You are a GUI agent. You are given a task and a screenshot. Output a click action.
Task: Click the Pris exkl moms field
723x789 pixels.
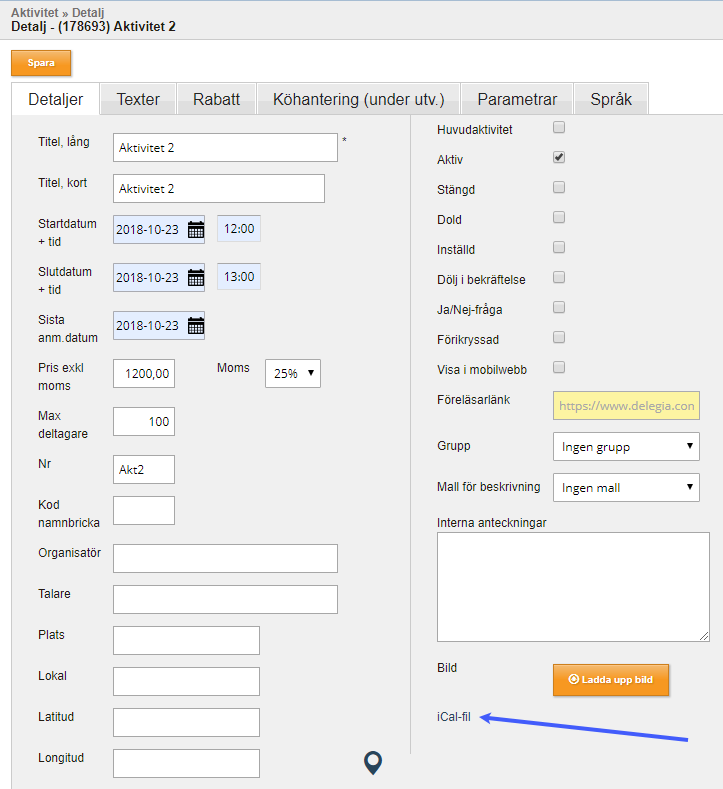[x=144, y=373]
